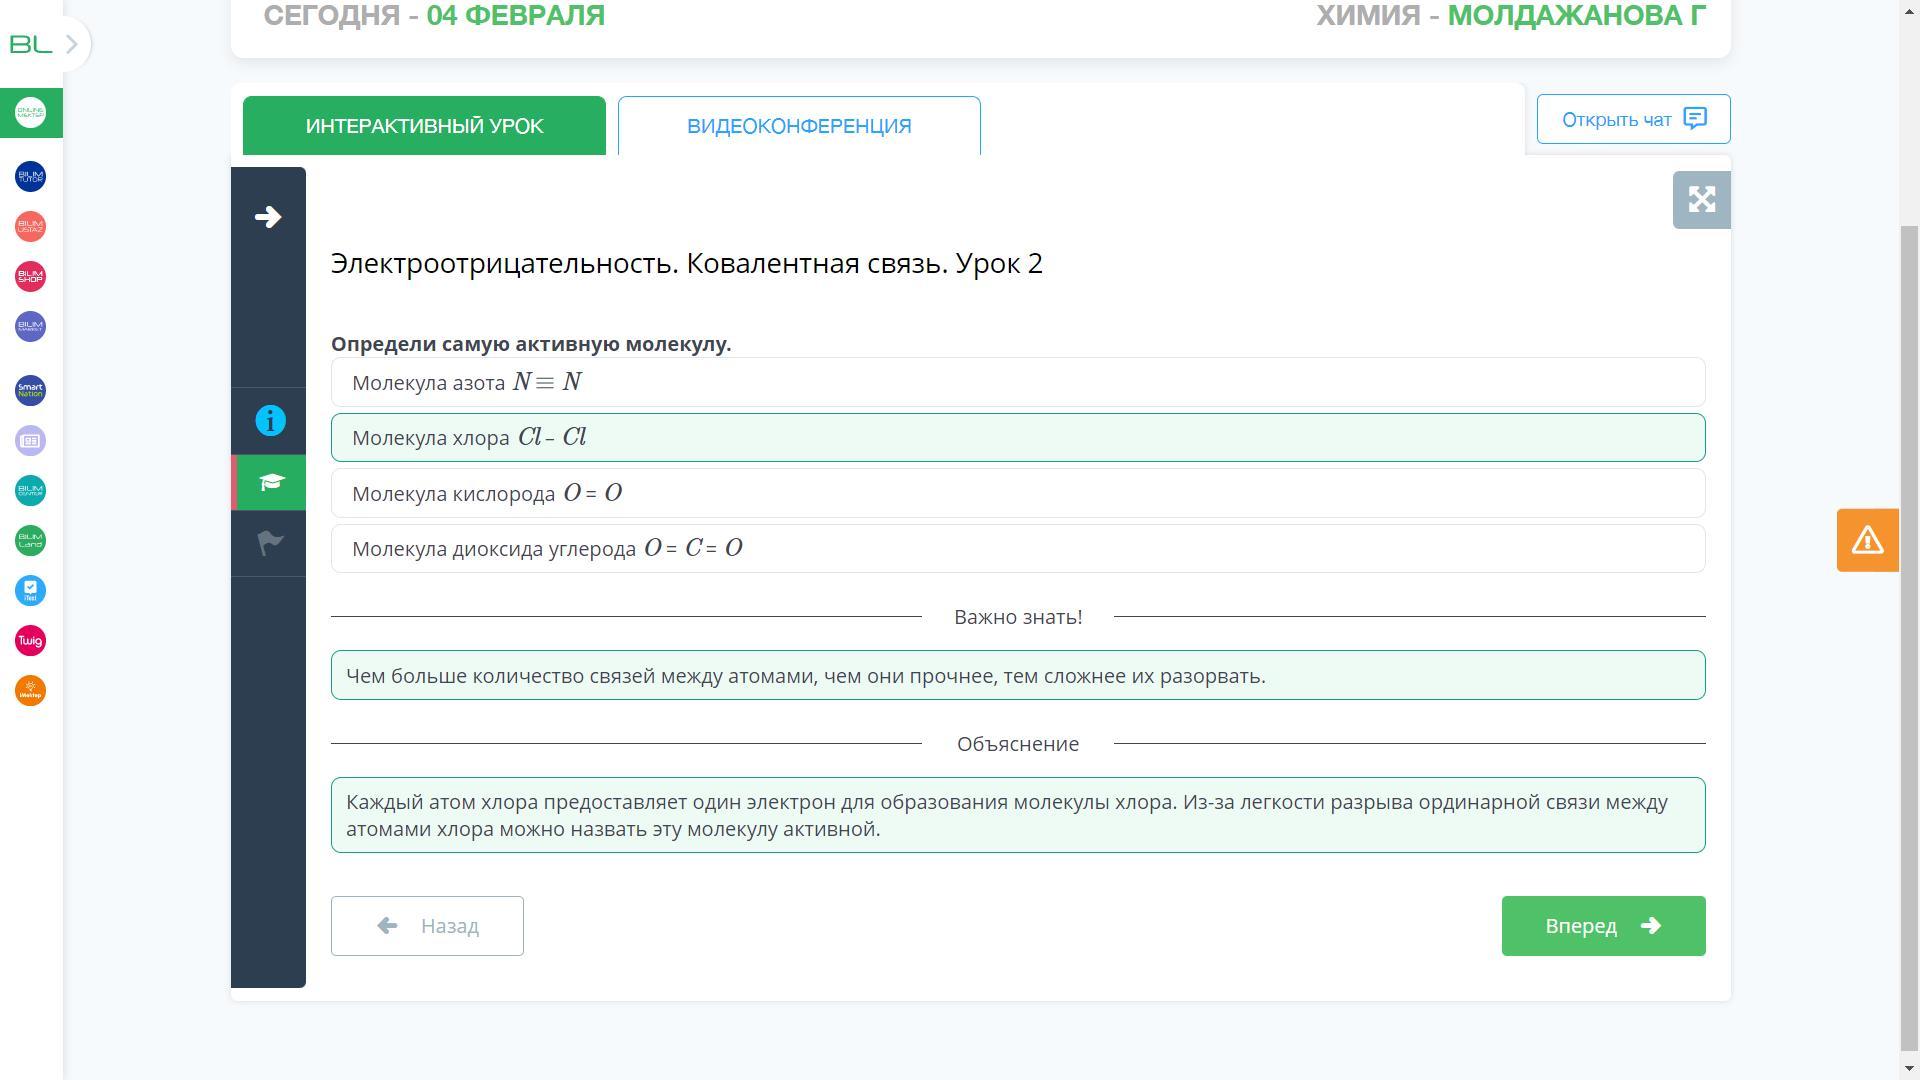Click the info icon in lesson panel
This screenshot has height=1080, width=1920.
tap(270, 421)
